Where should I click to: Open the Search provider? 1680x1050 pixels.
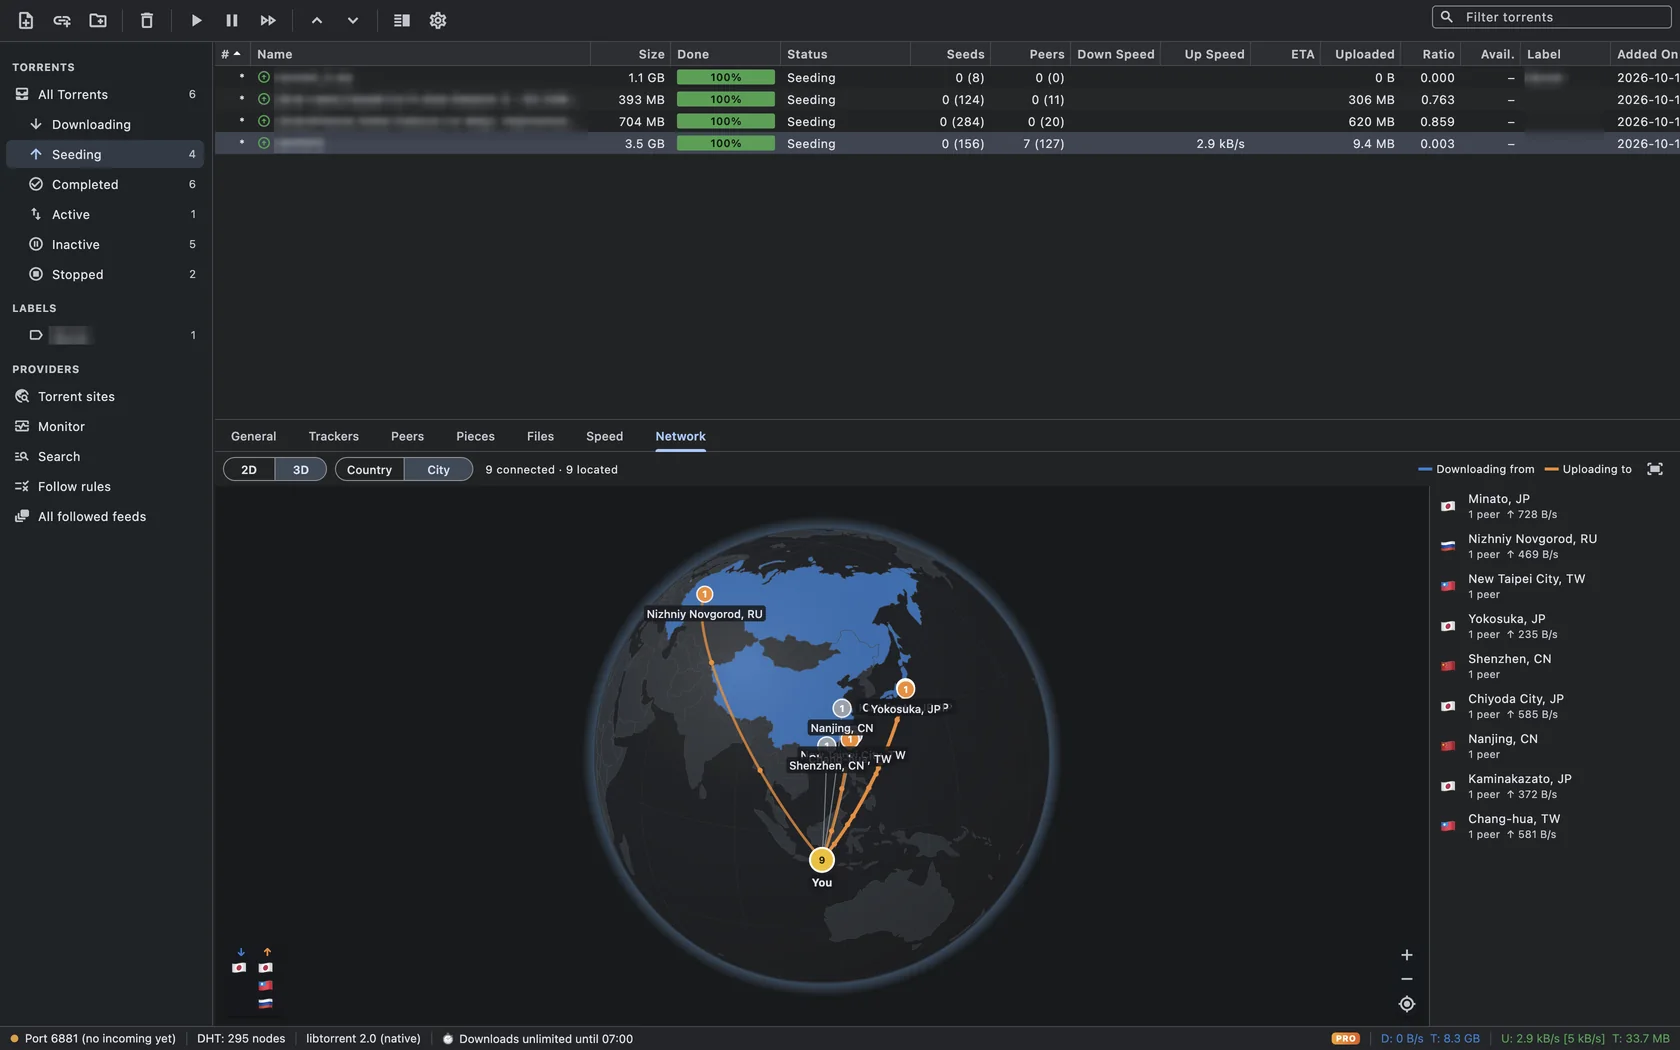105,456
